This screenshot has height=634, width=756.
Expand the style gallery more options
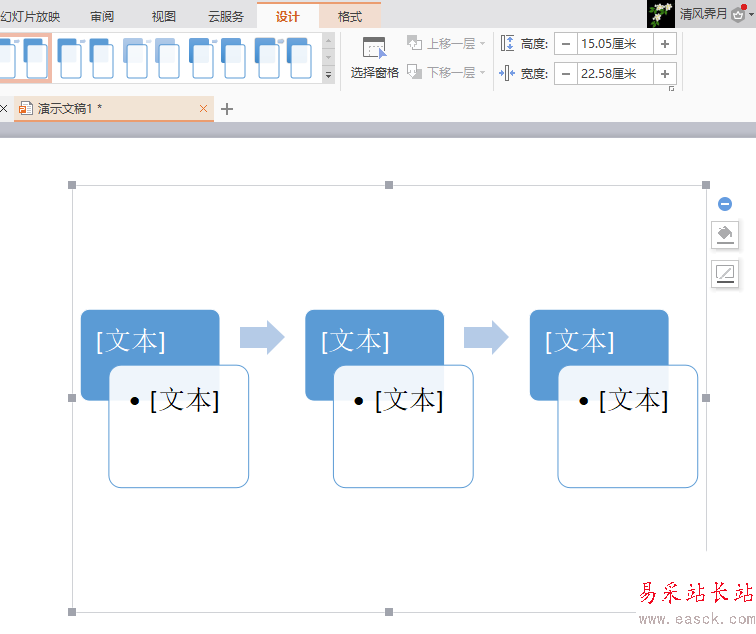point(328,75)
